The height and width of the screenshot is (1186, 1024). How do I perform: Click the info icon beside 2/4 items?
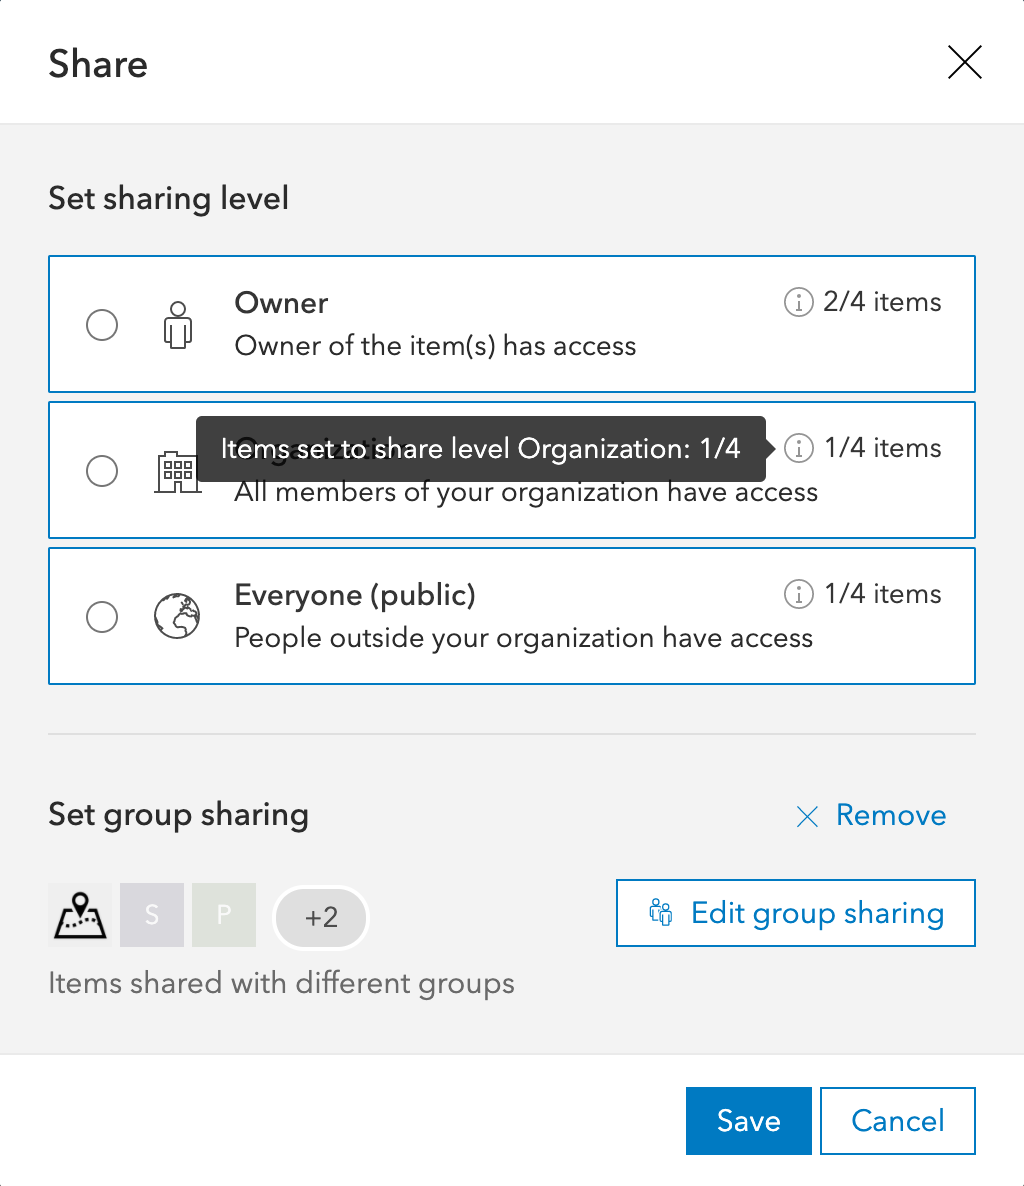coord(798,302)
